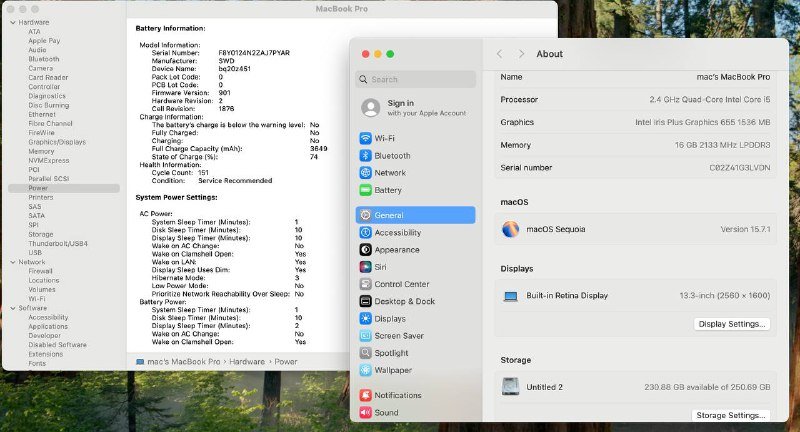This screenshot has height=432, width=800.
Task: Click the Name value mac's MacBook Pro
Action: coord(733,77)
